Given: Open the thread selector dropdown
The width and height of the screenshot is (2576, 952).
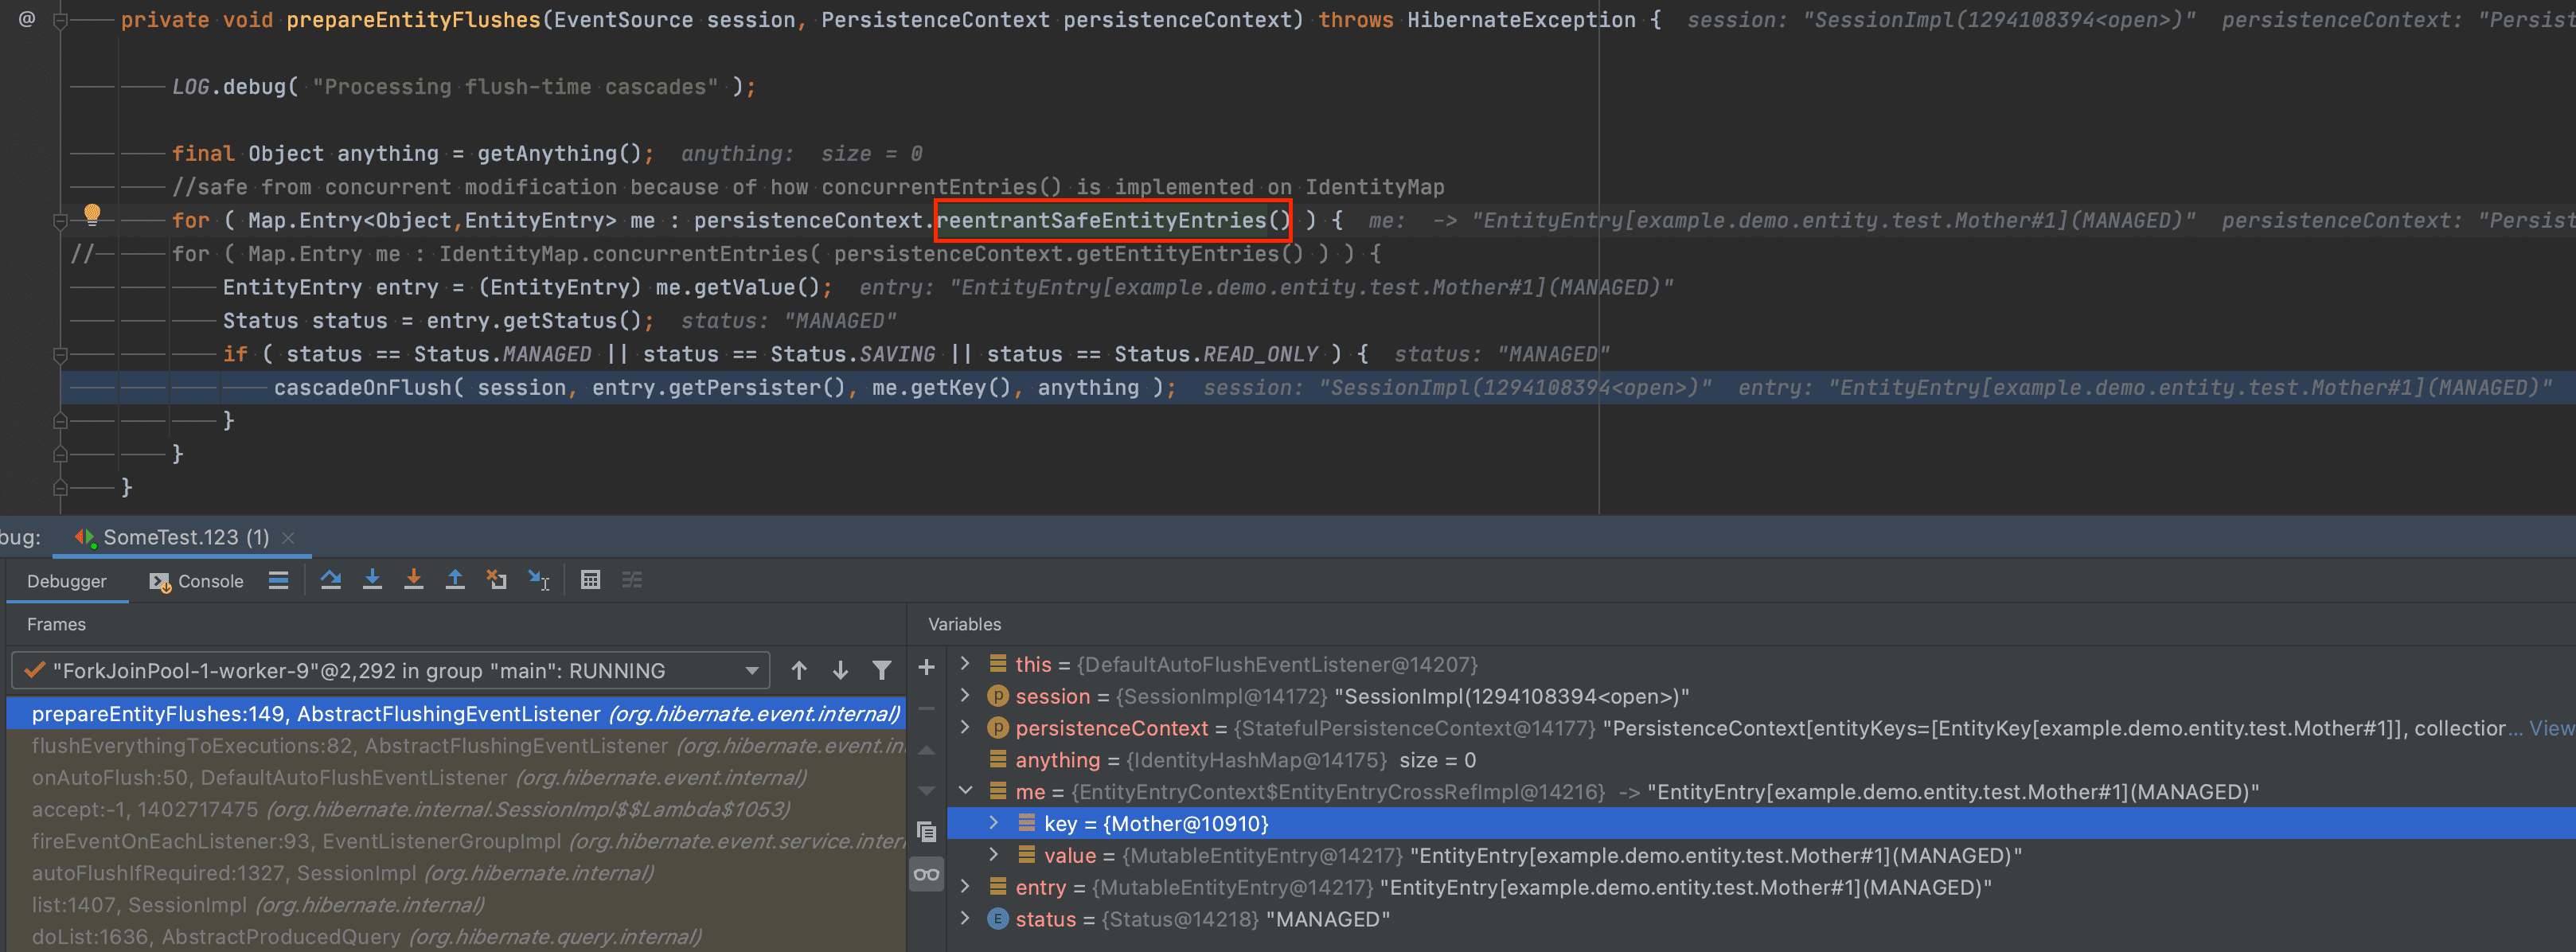Looking at the screenshot, I should point(752,671).
